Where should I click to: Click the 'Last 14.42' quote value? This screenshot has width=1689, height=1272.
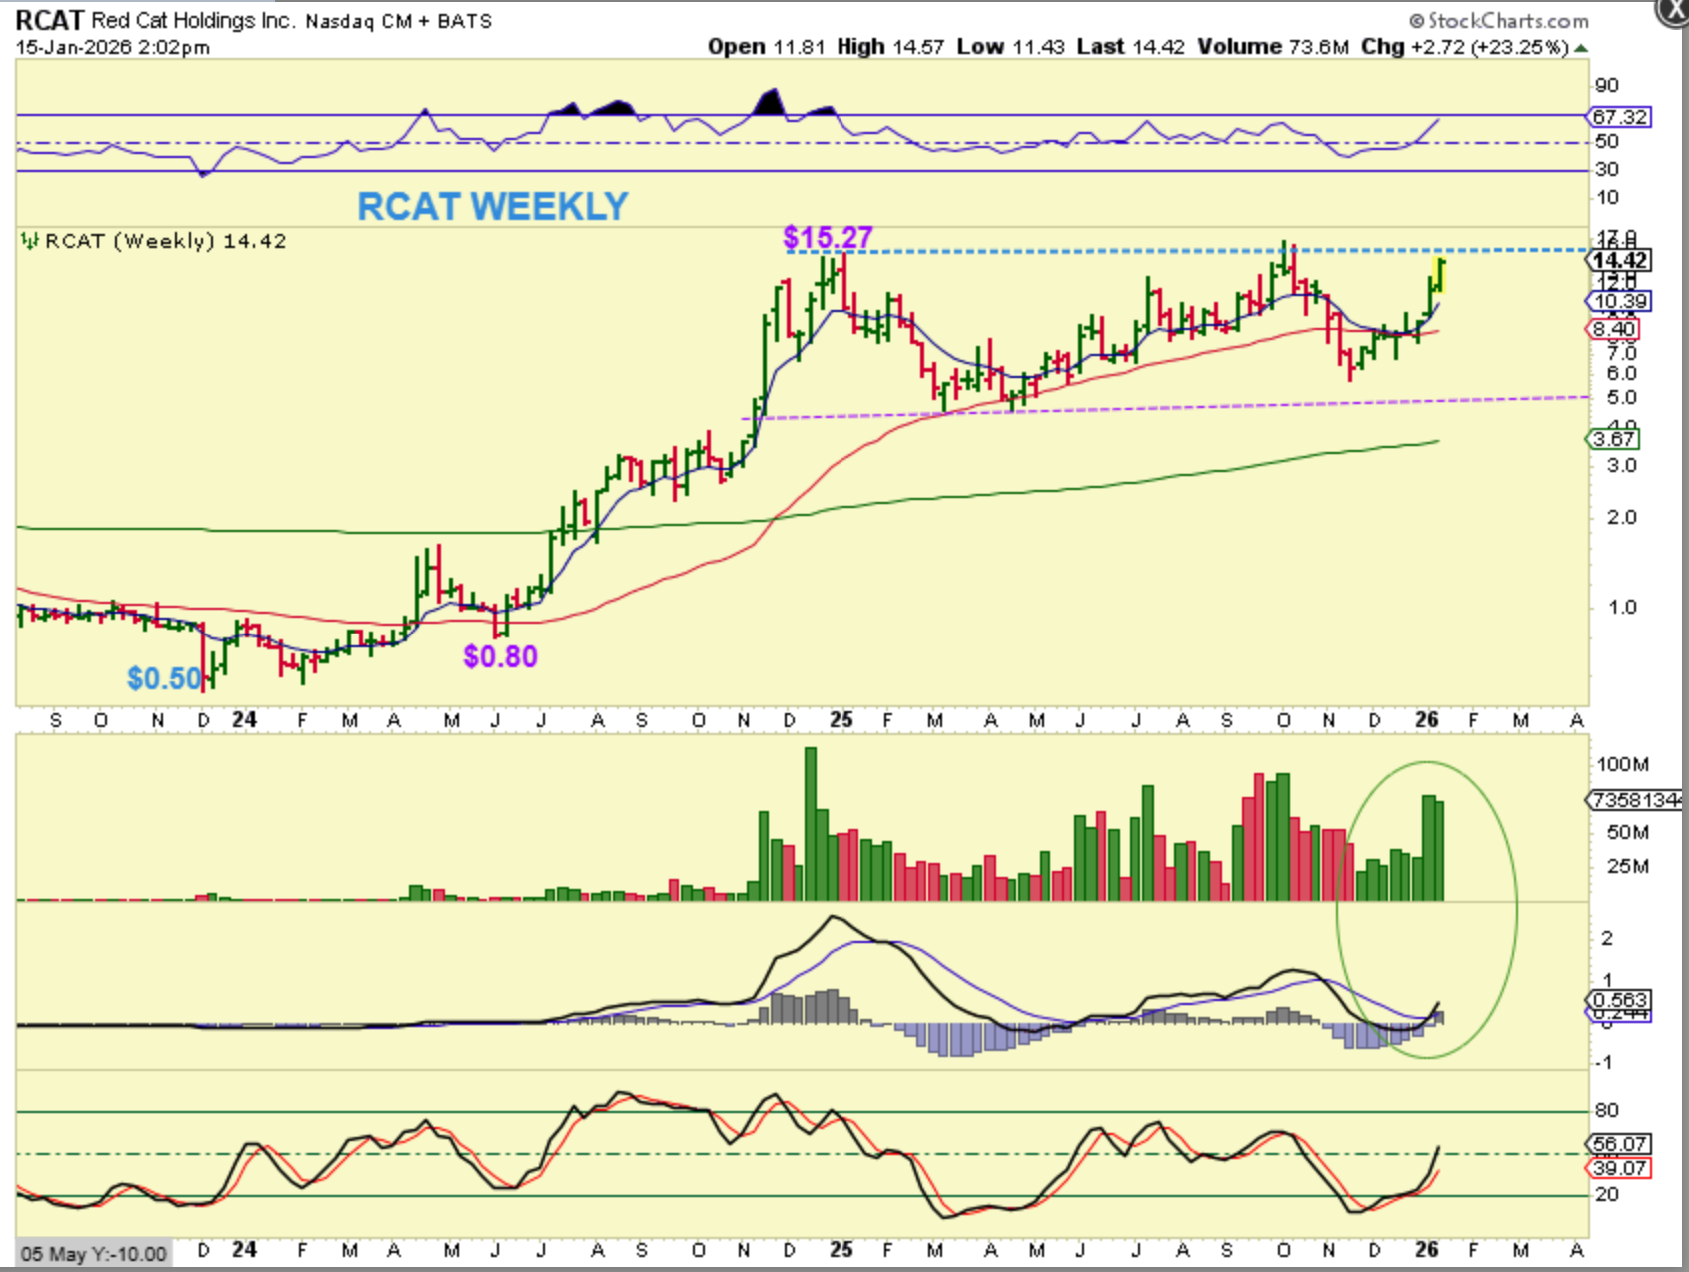(x=1131, y=47)
